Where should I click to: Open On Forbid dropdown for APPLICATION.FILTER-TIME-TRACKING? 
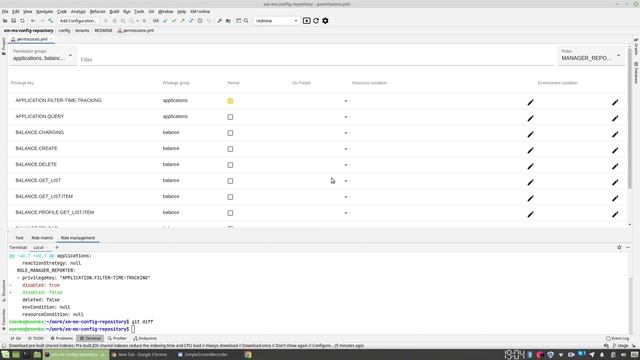tap(346, 101)
